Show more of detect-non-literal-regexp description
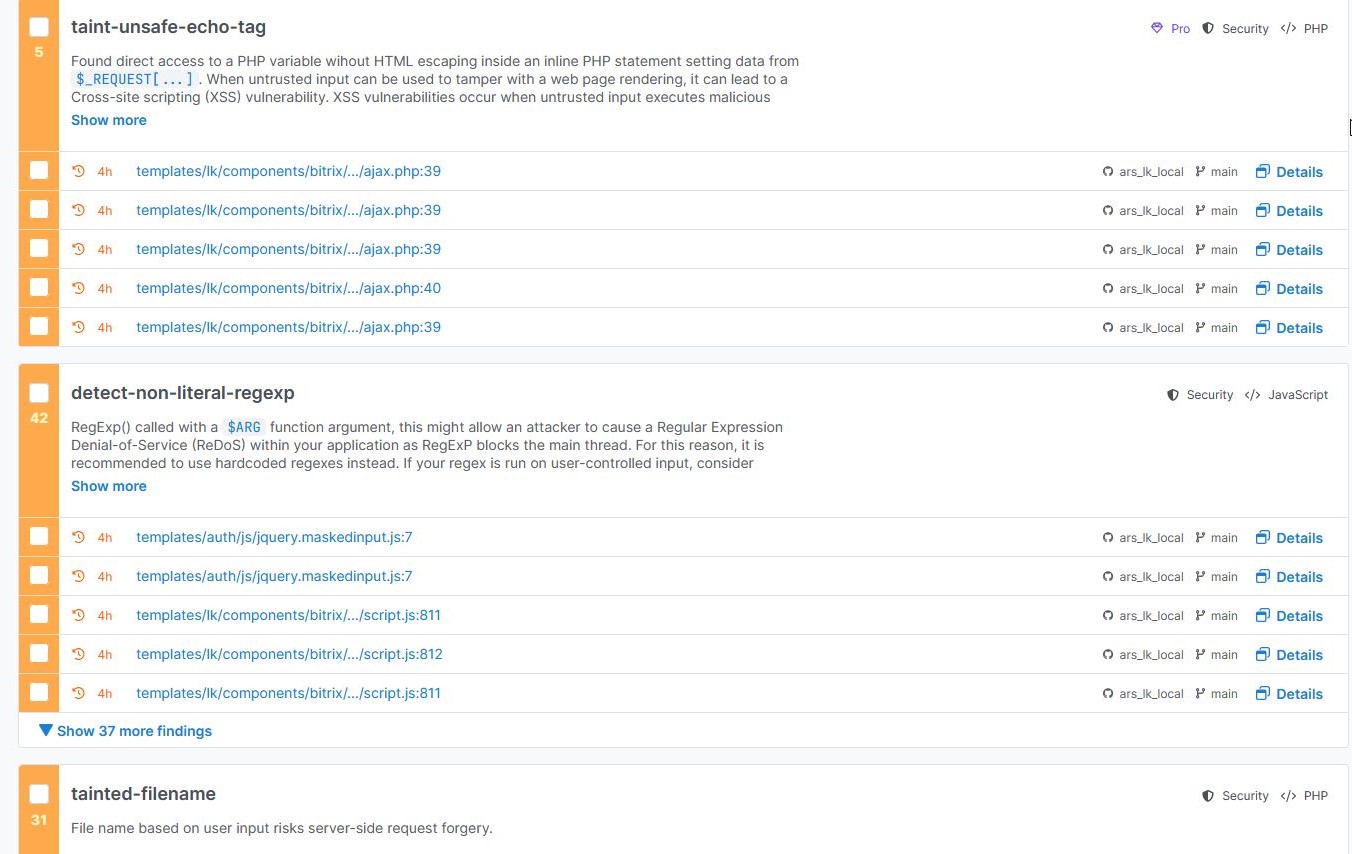This screenshot has width=1352, height=854. pos(108,486)
